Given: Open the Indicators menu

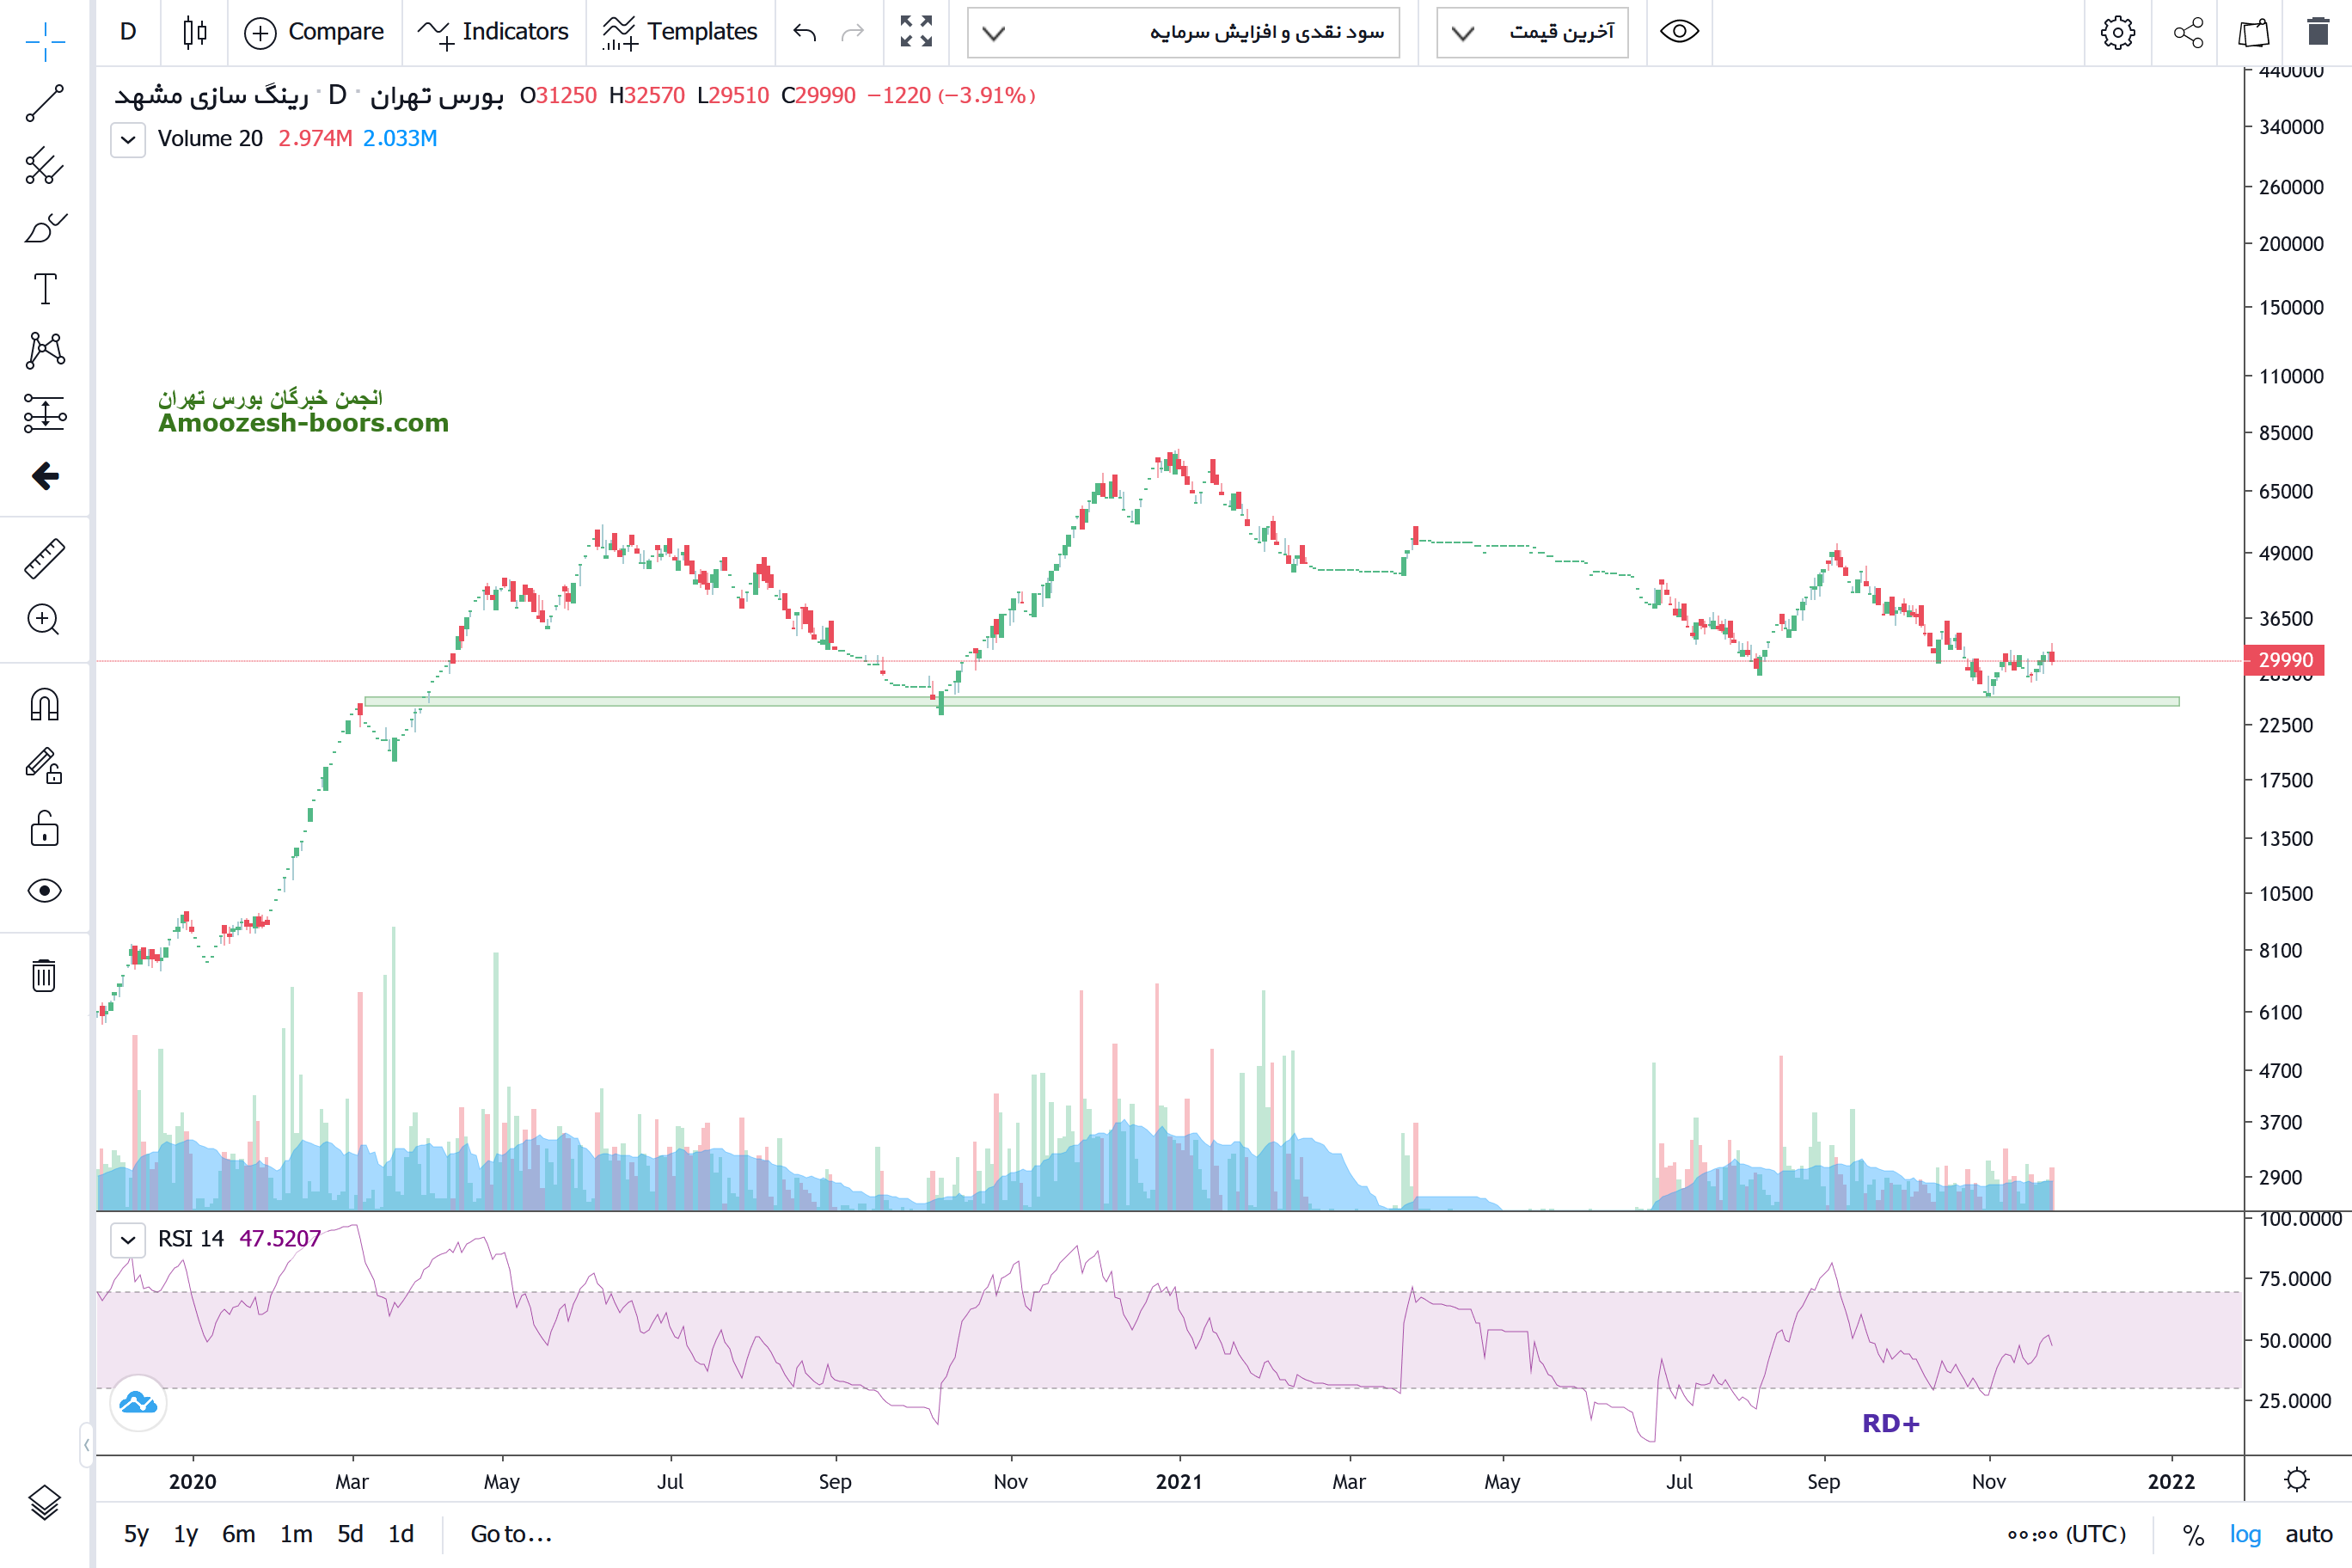Looking at the screenshot, I should (x=493, y=32).
